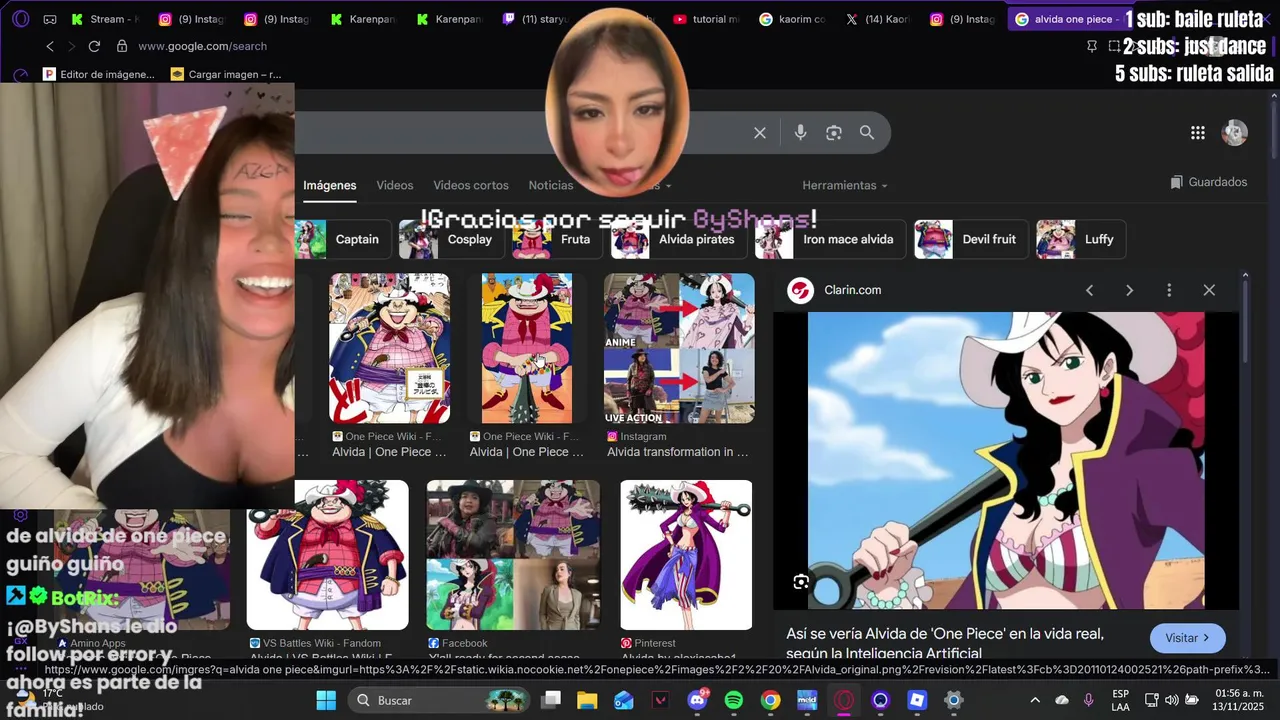This screenshot has height=720, width=1280.
Task: Open the VS Battles Wiki Alvida thumbnail
Action: point(328,555)
